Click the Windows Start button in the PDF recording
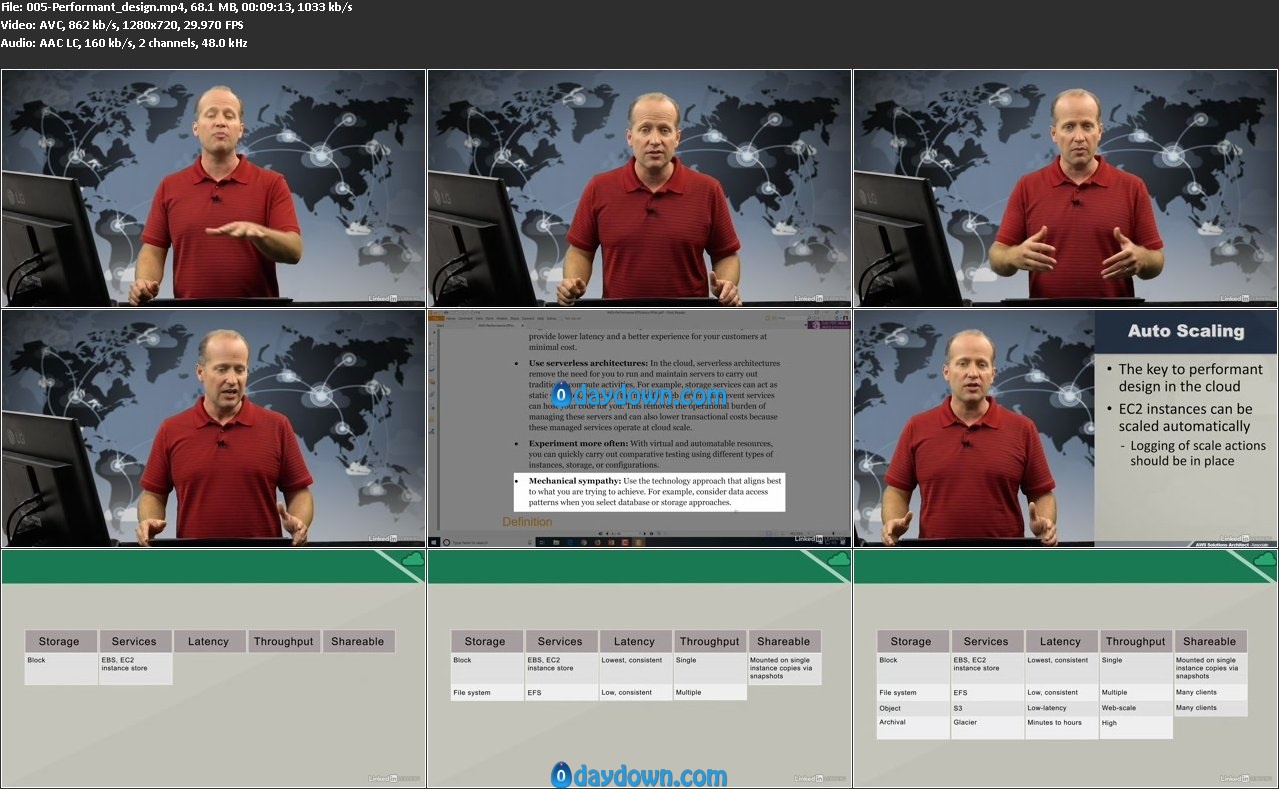This screenshot has height=789, width=1279. [x=434, y=541]
